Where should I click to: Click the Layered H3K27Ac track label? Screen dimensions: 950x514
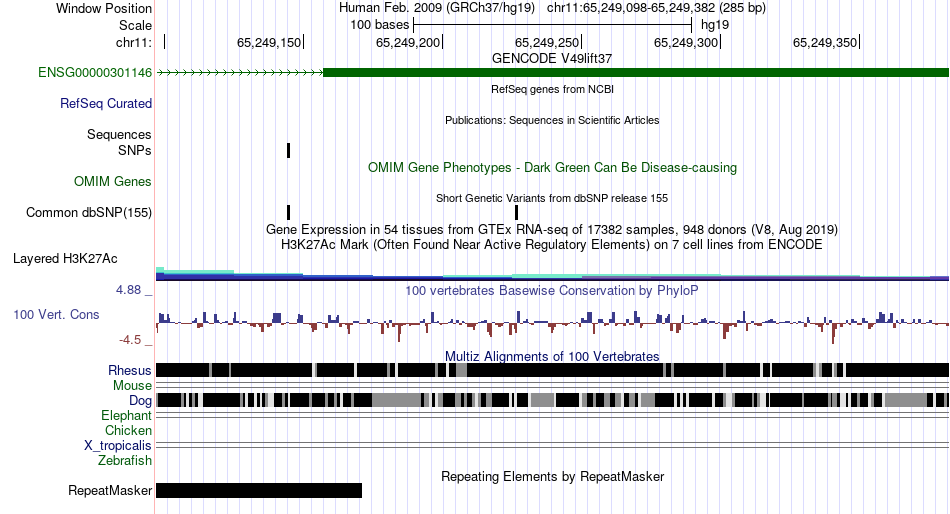pos(65,259)
